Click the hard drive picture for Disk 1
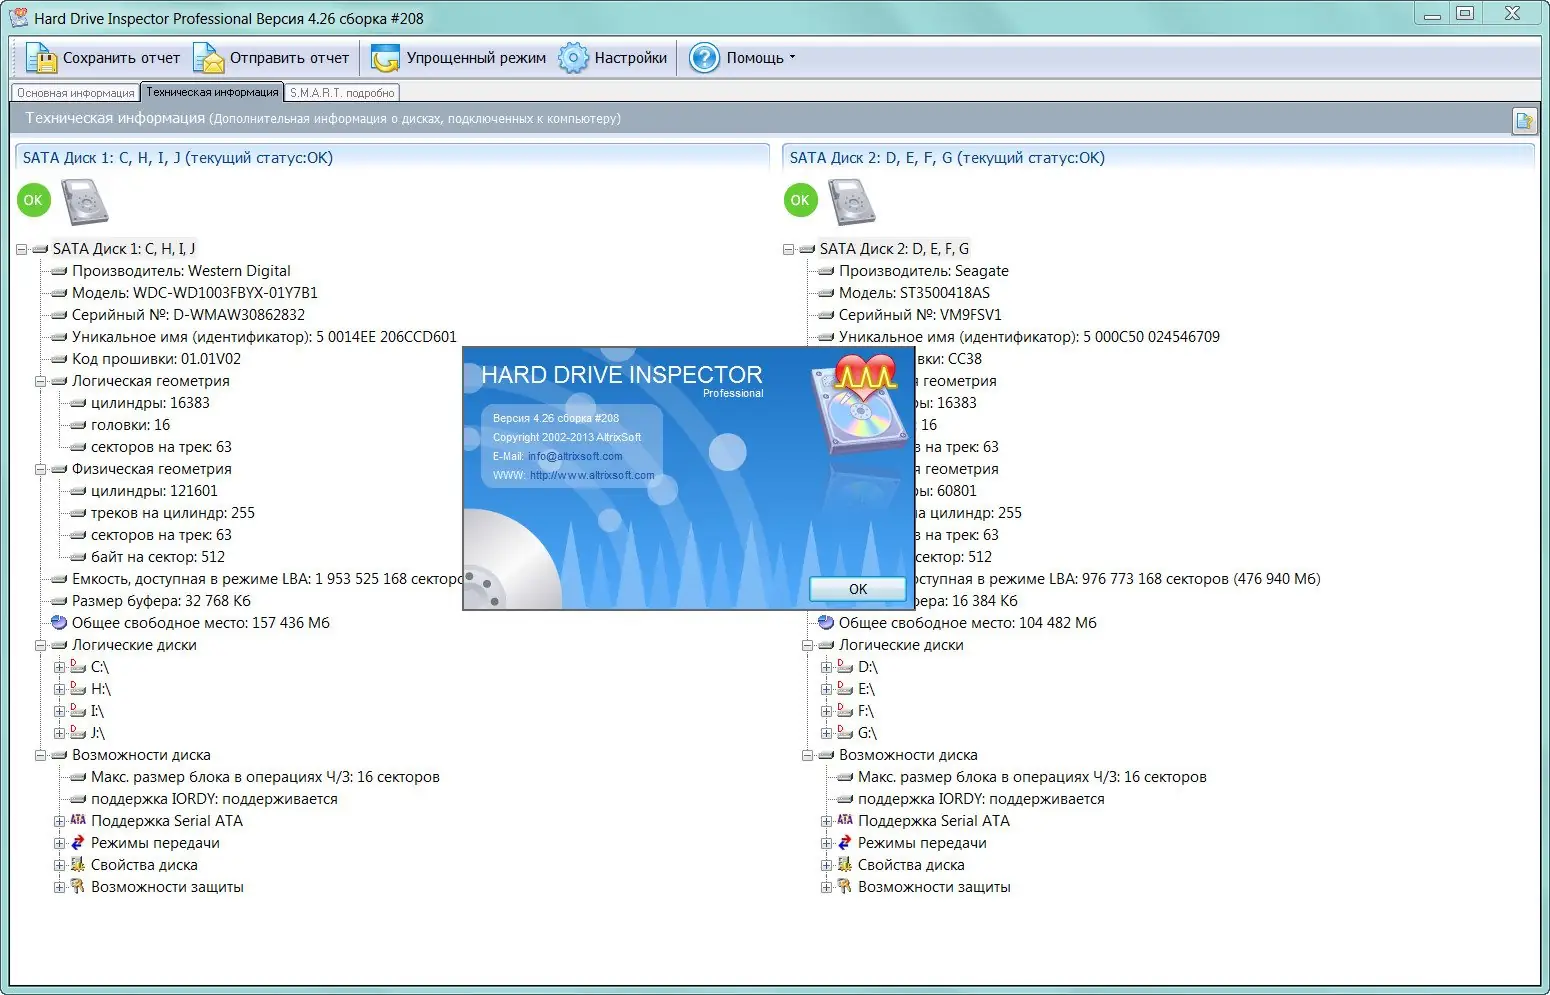This screenshot has height=995, width=1550. tap(85, 202)
